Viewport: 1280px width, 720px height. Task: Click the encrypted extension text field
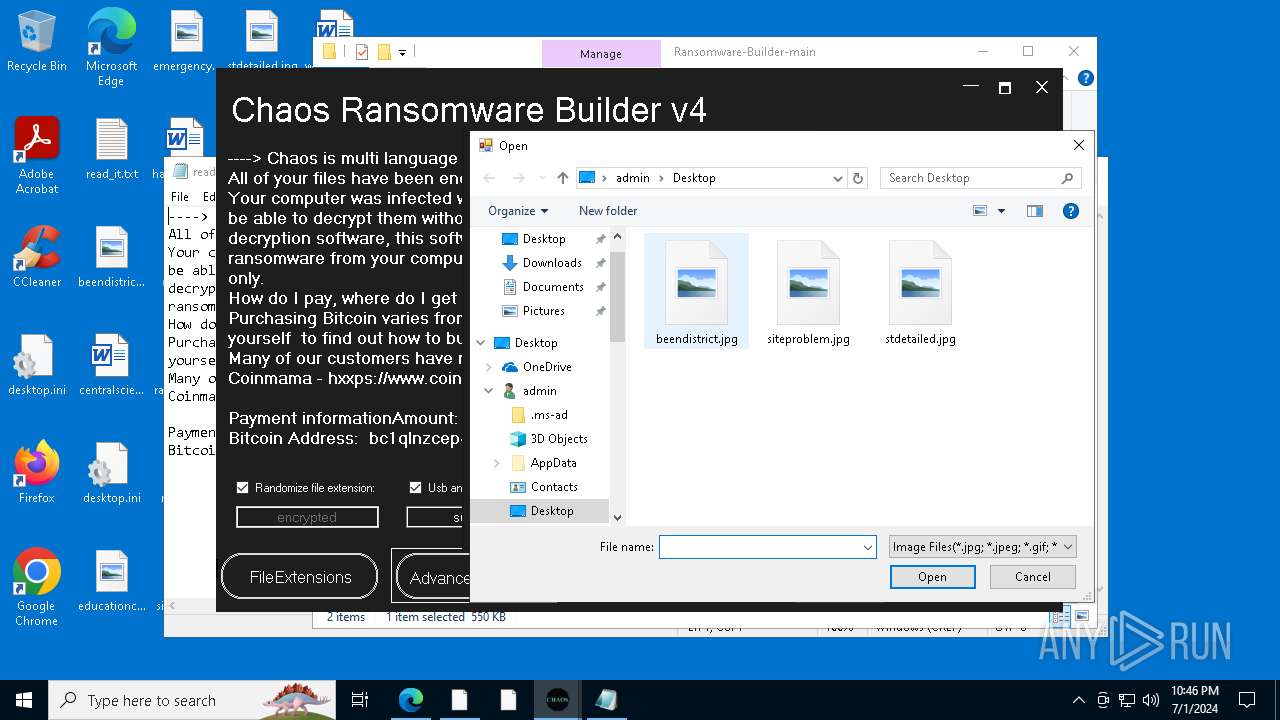[307, 517]
